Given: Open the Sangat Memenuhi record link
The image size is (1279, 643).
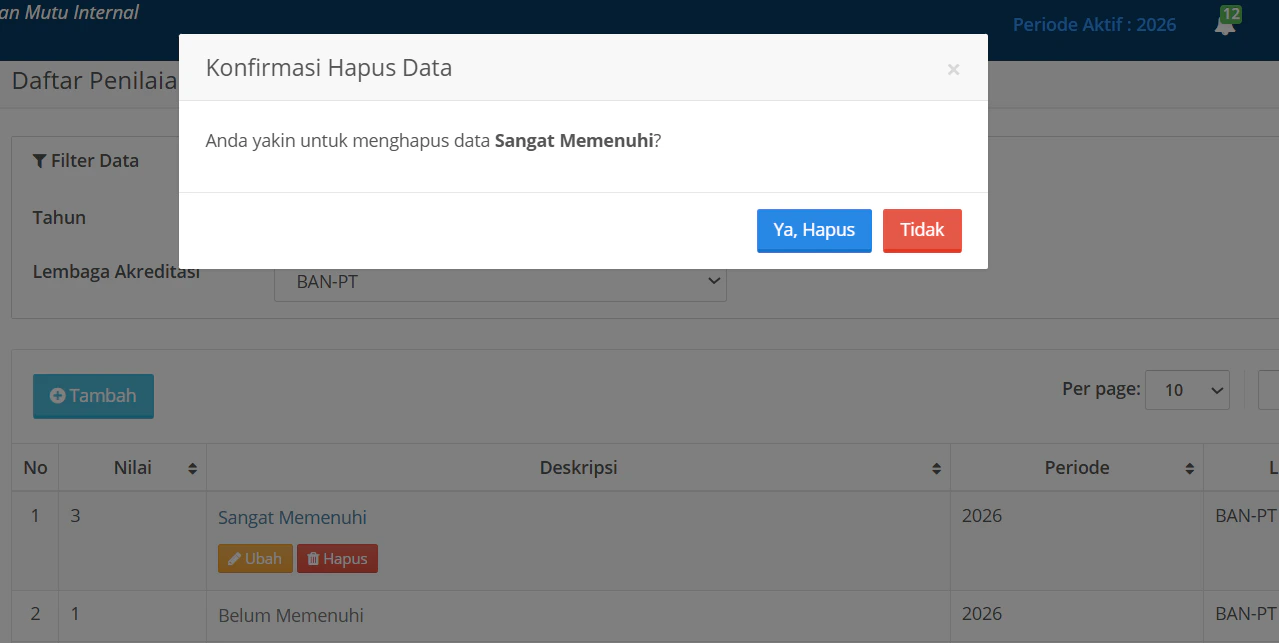Looking at the screenshot, I should pos(292,517).
